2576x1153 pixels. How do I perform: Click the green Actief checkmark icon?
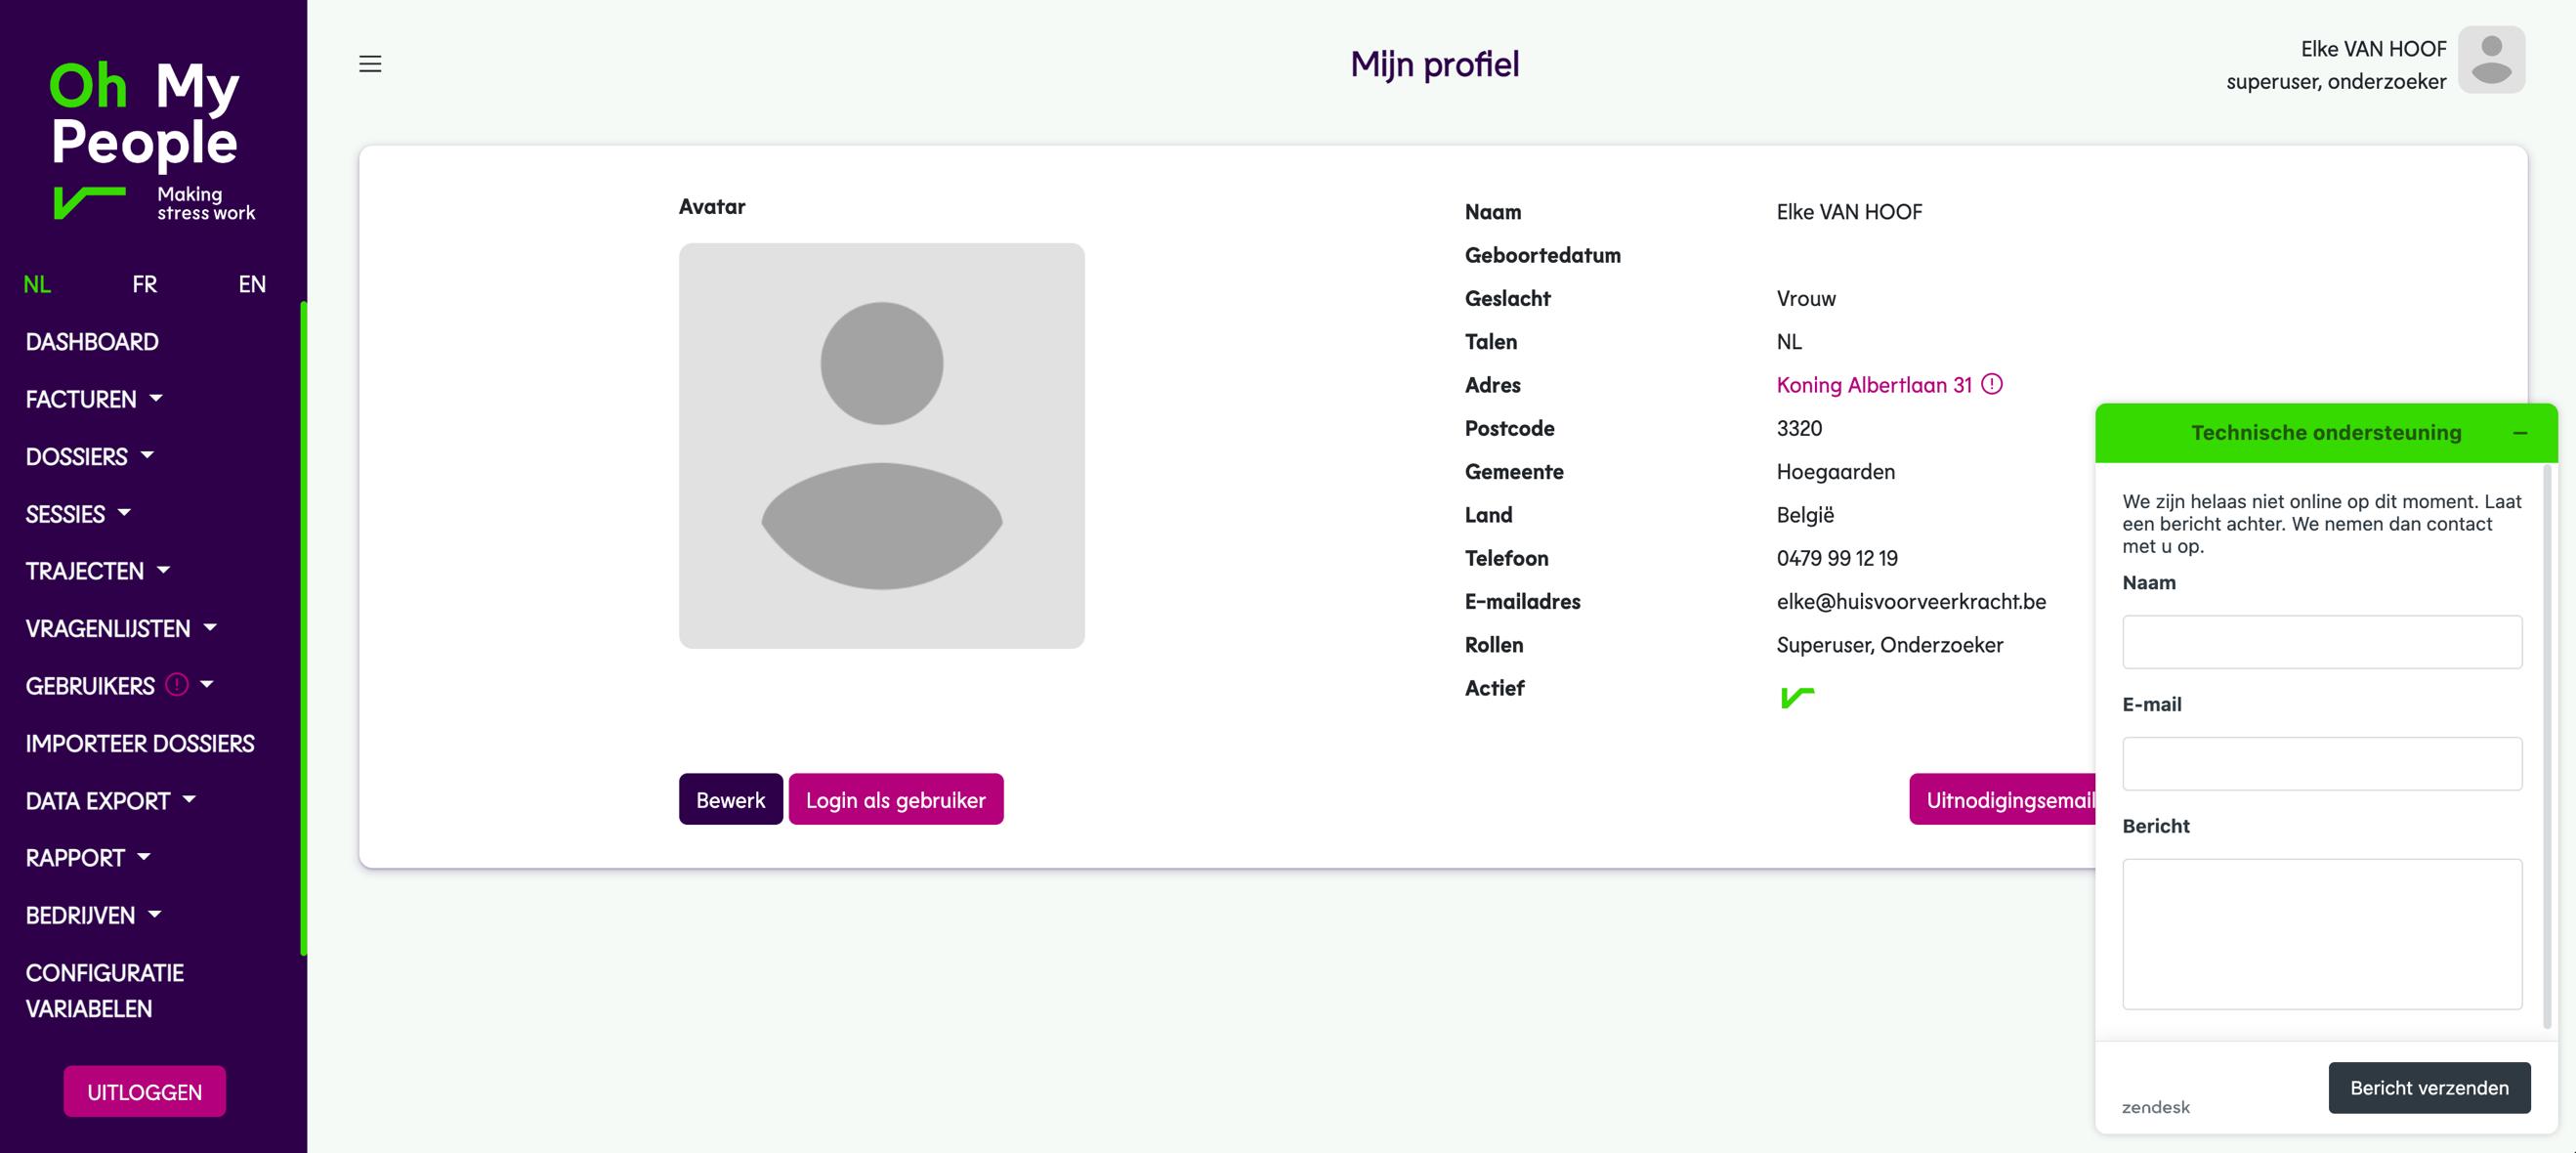coord(1797,696)
